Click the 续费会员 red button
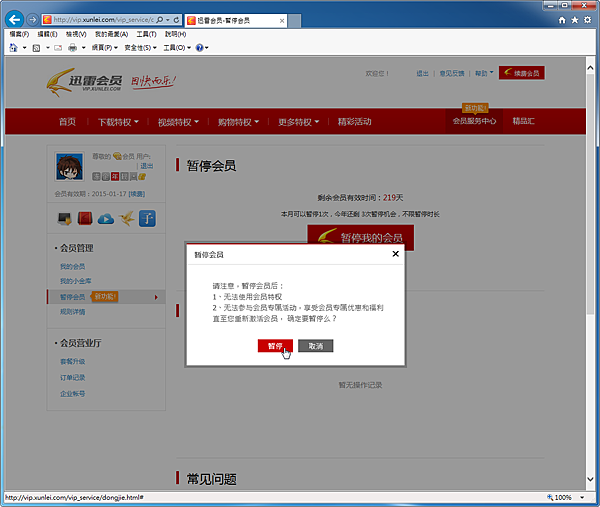This screenshot has height=507, width=600. tap(522, 73)
